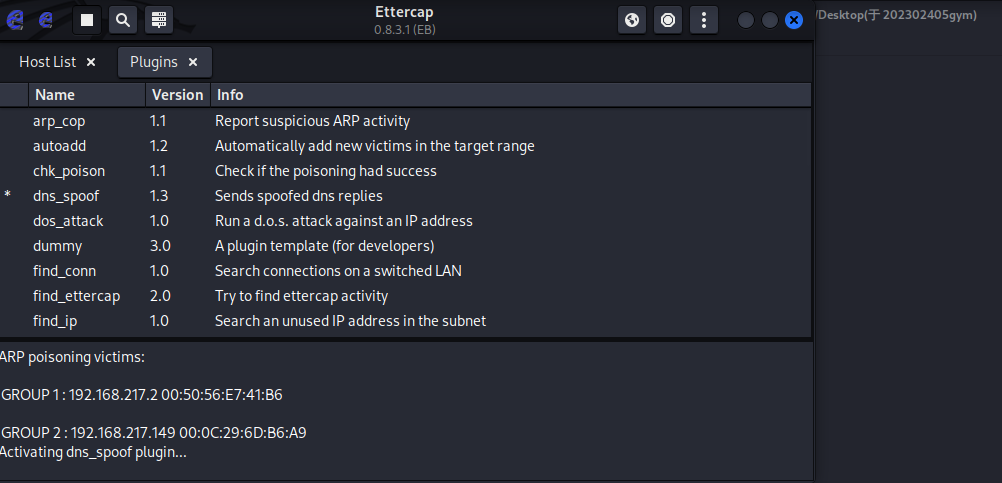Select the arp_cop plugin row
This screenshot has height=483, width=1002.
point(59,121)
